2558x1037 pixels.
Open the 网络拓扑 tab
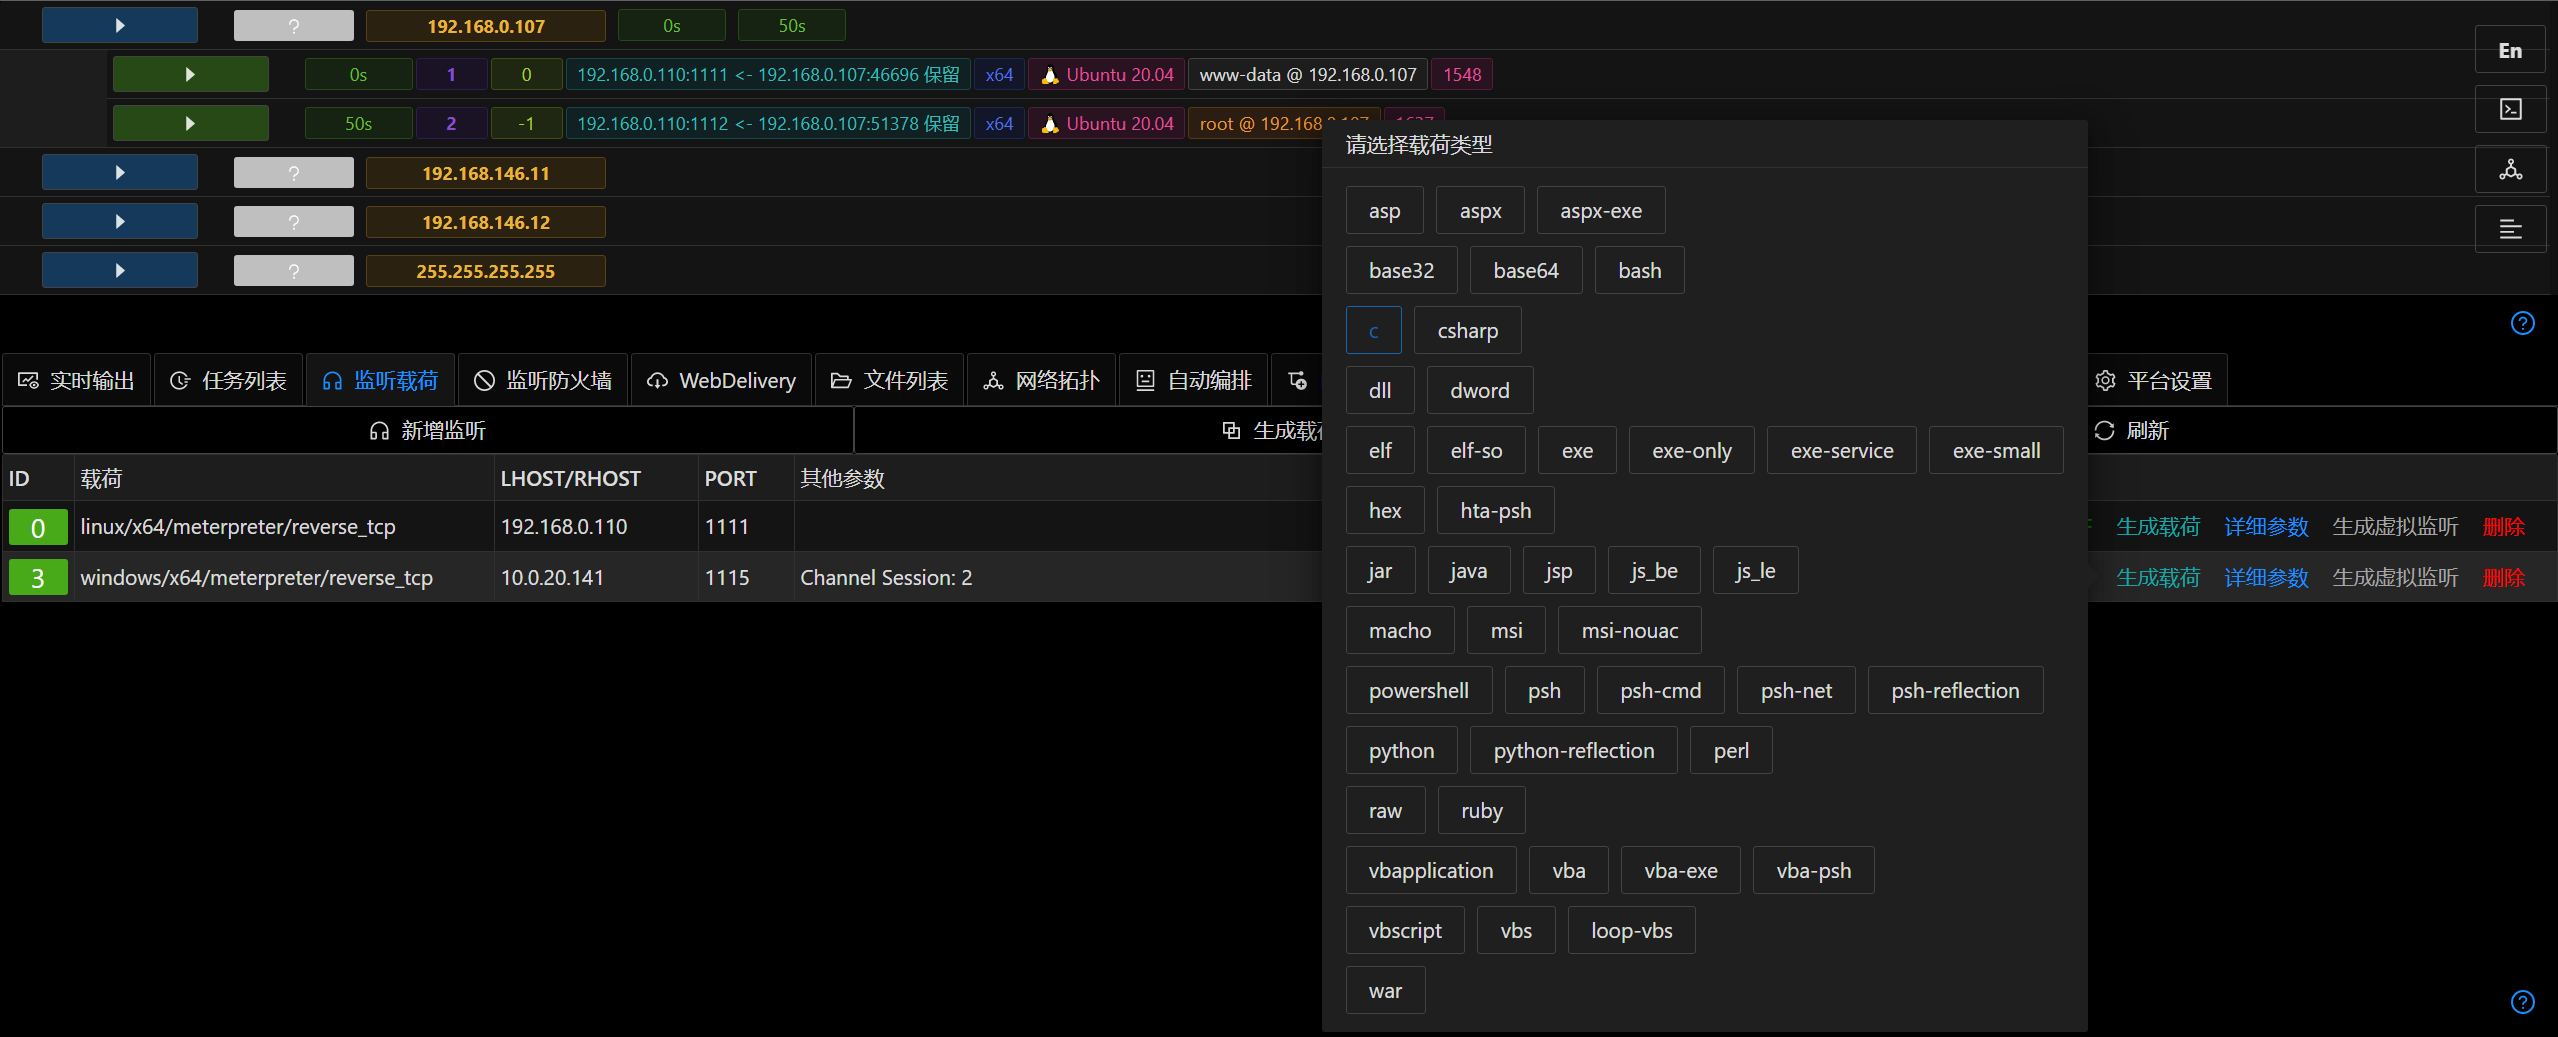1042,380
